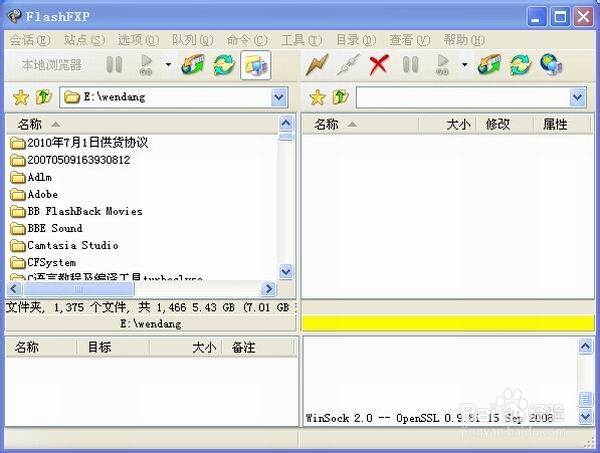
Task: Click queue panel 大小 column header
Action: 186,347
